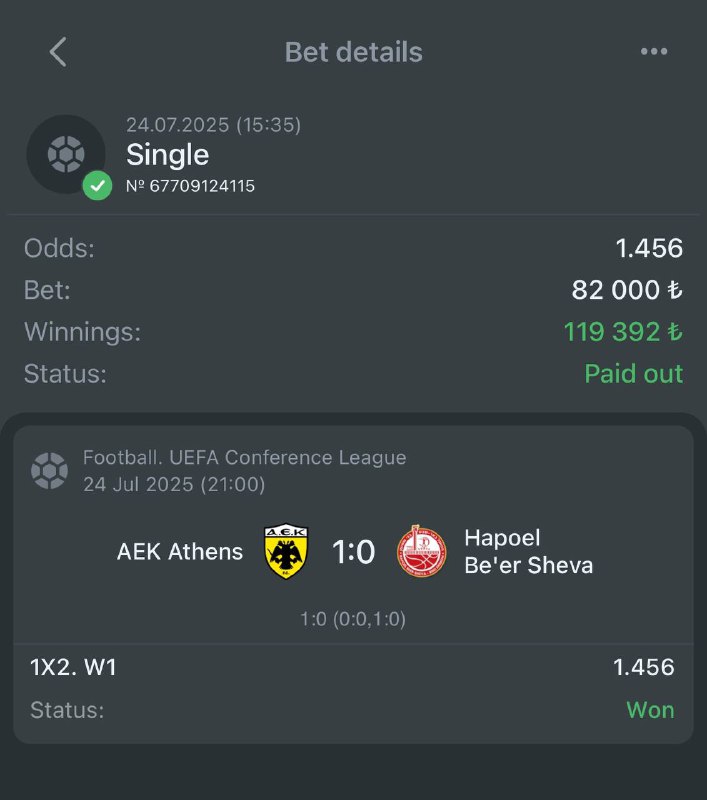Tap the green checkmark won badge
707x800 pixels.
[x=97, y=186]
